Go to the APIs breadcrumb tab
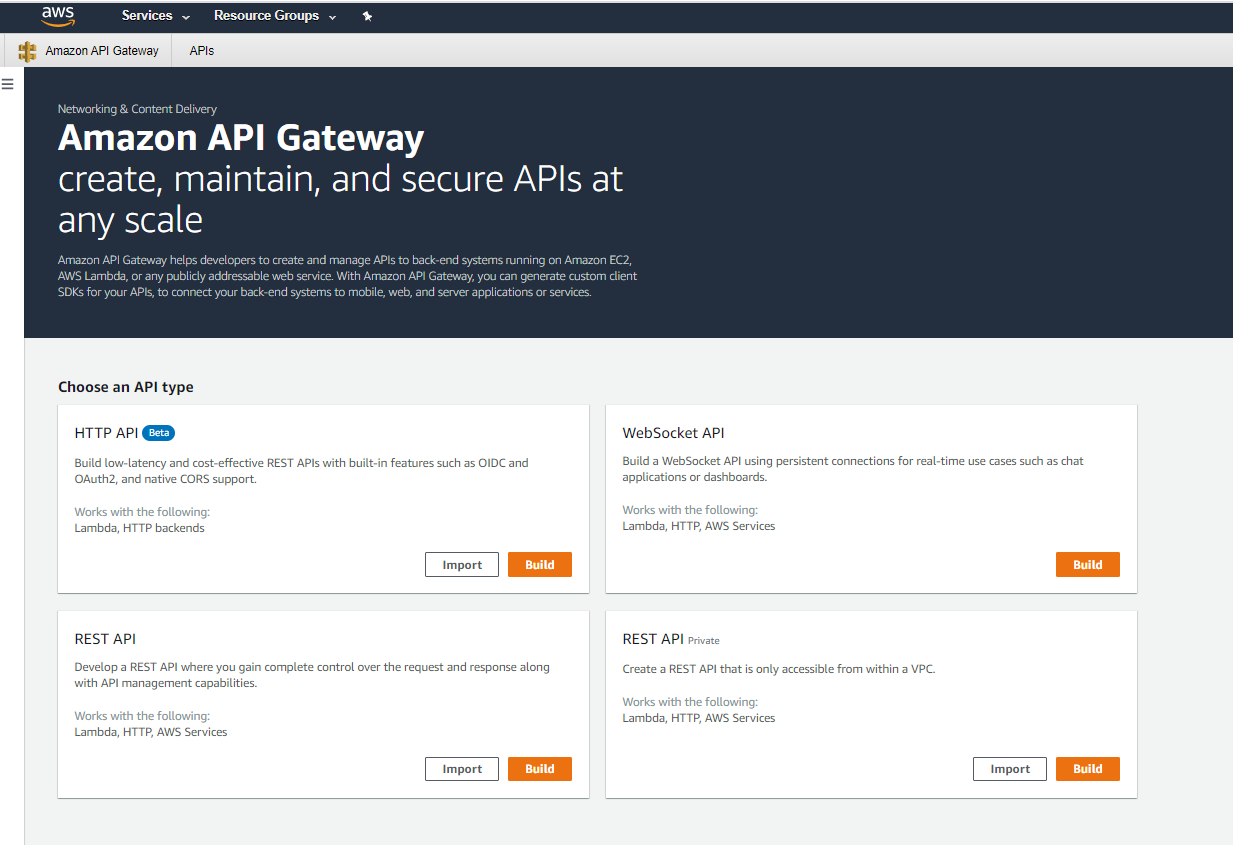Viewport: 1233px width, 845px height. pyautogui.click(x=202, y=51)
